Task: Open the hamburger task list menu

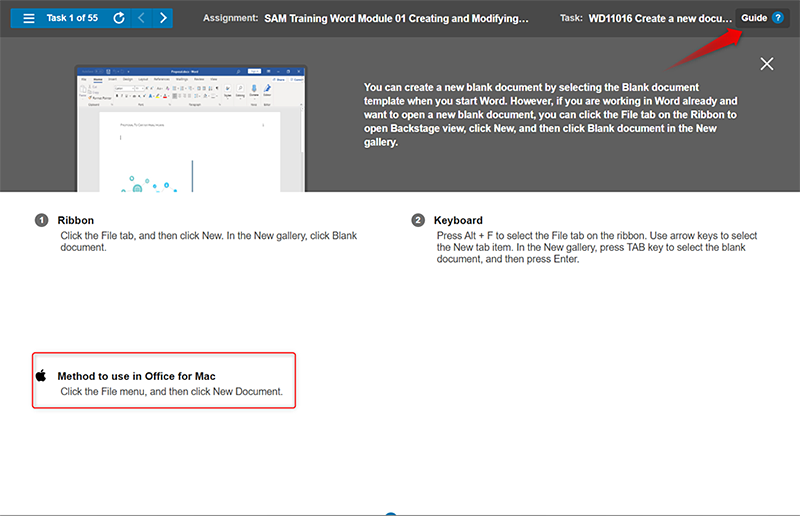Action: tap(29, 18)
